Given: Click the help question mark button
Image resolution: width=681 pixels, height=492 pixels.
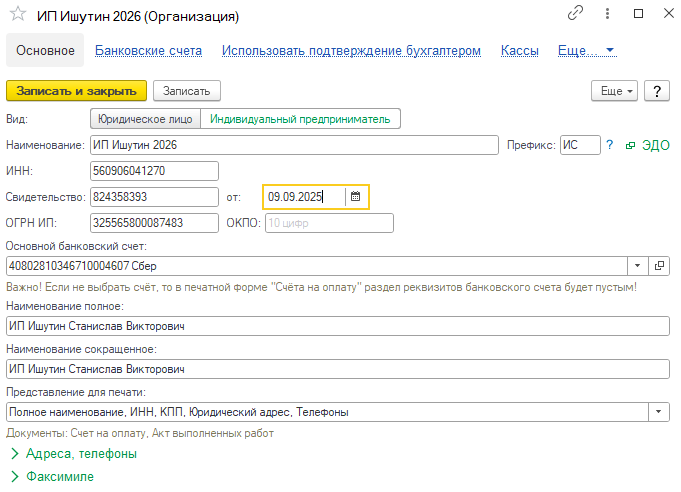Looking at the screenshot, I should click(x=656, y=91).
